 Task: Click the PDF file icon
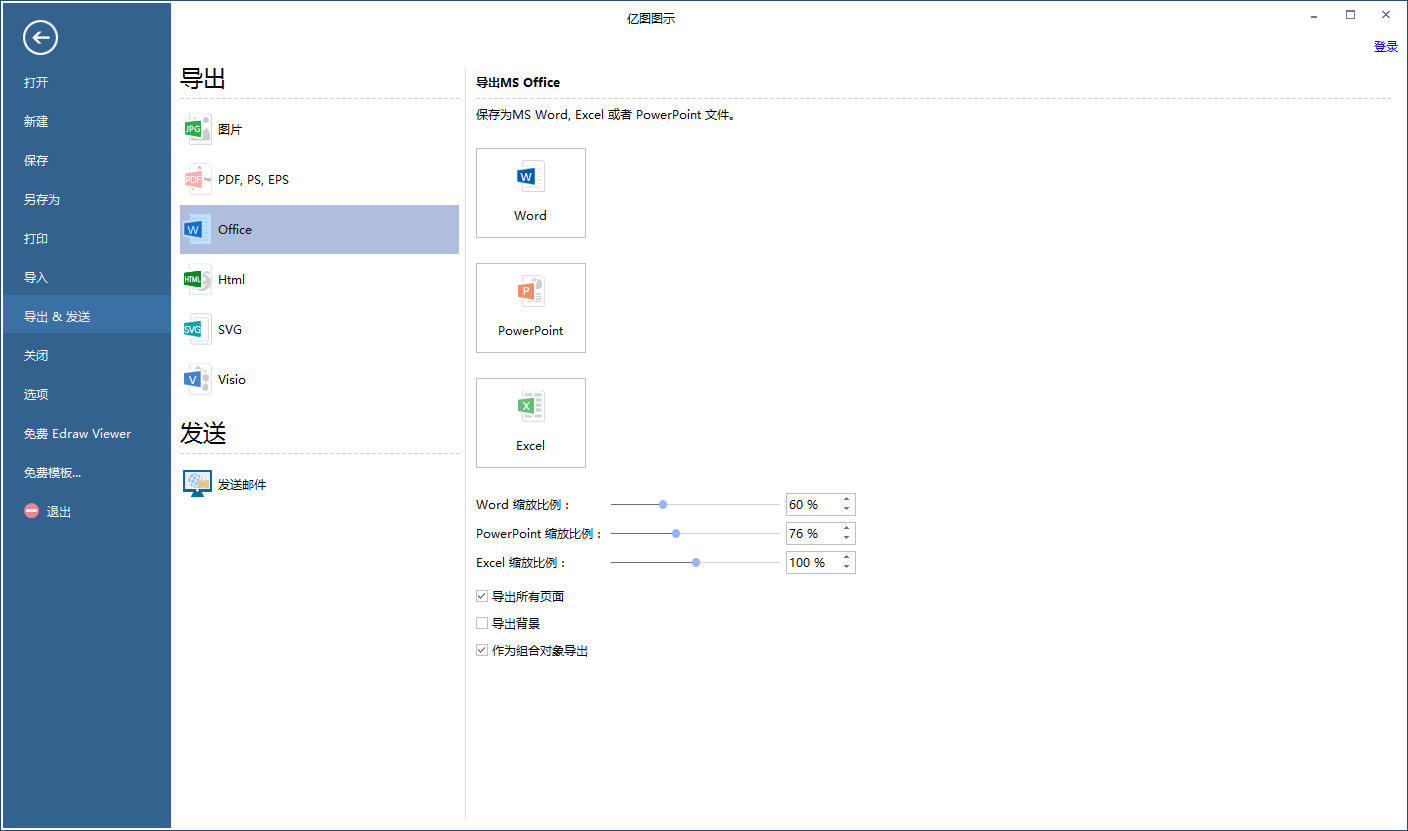197,179
